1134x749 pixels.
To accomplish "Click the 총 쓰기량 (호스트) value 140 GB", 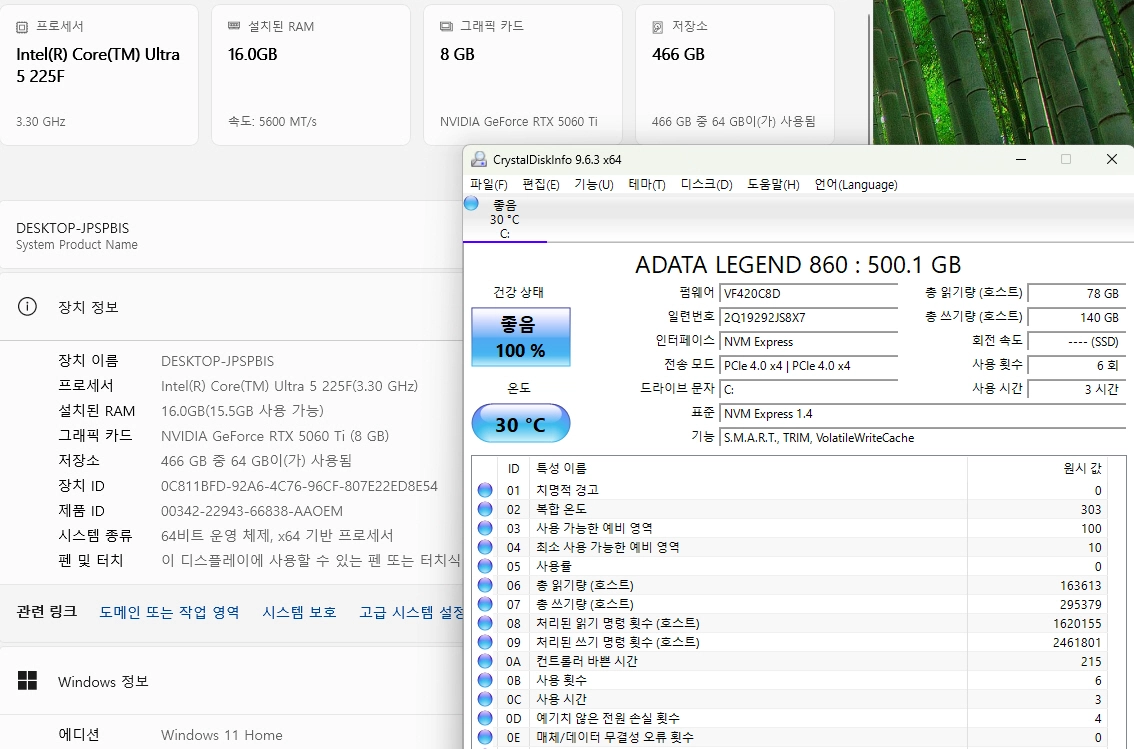I will (1076, 317).
